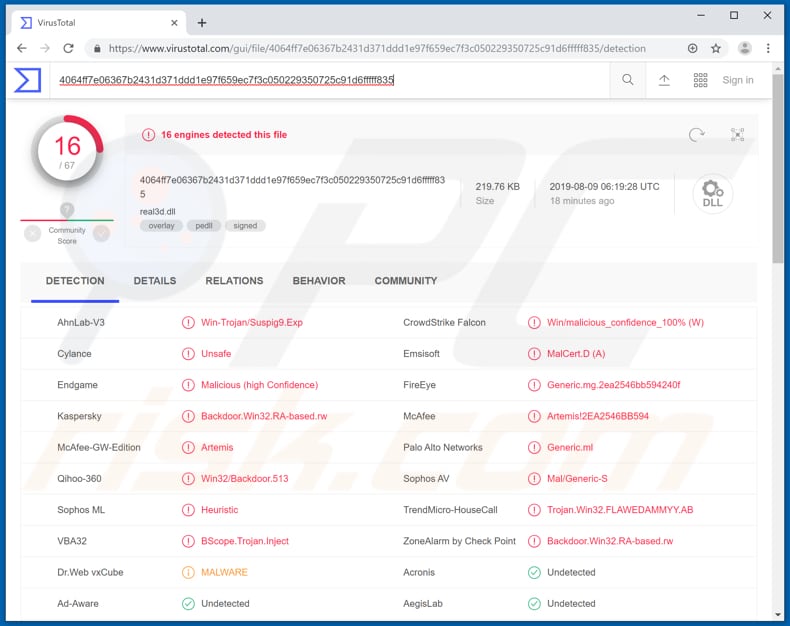Switch to the BEHAVIOR tab

[319, 281]
